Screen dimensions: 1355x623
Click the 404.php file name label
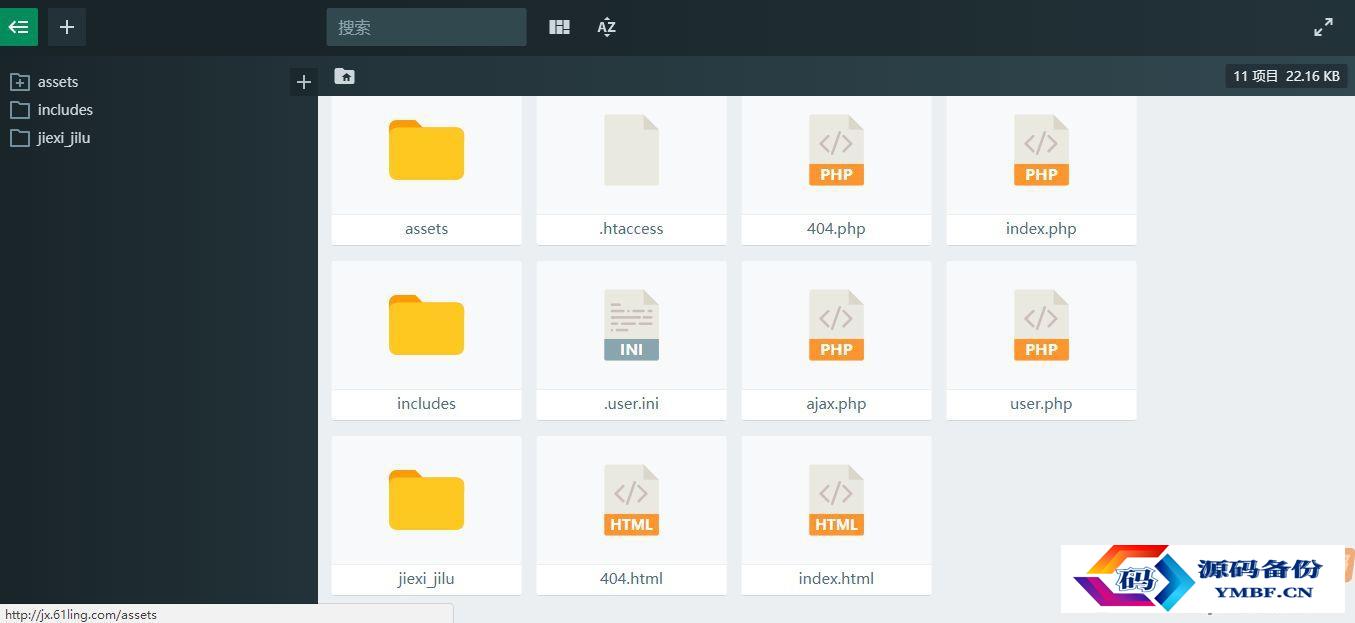click(836, 229)
